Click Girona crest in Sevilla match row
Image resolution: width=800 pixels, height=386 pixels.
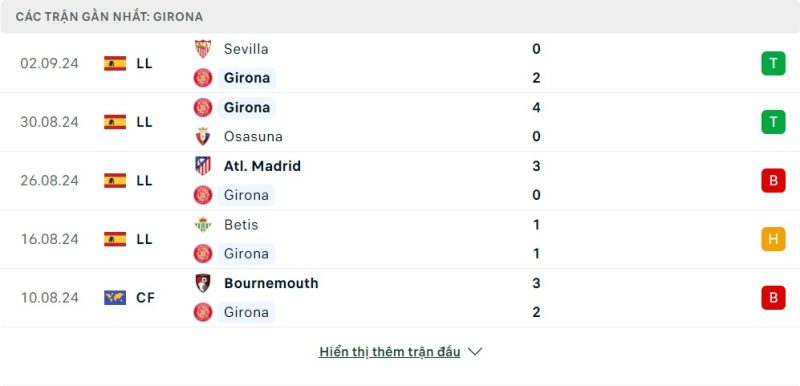point(203,78)
